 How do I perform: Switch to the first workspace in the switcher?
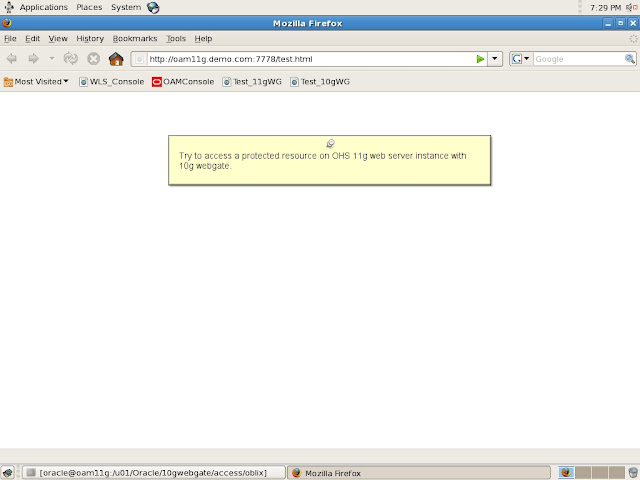click(566, 473)
